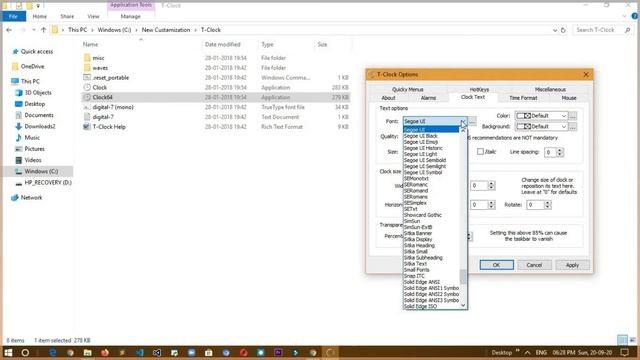Open Action Center notification icon

click(x=624, y=352)
